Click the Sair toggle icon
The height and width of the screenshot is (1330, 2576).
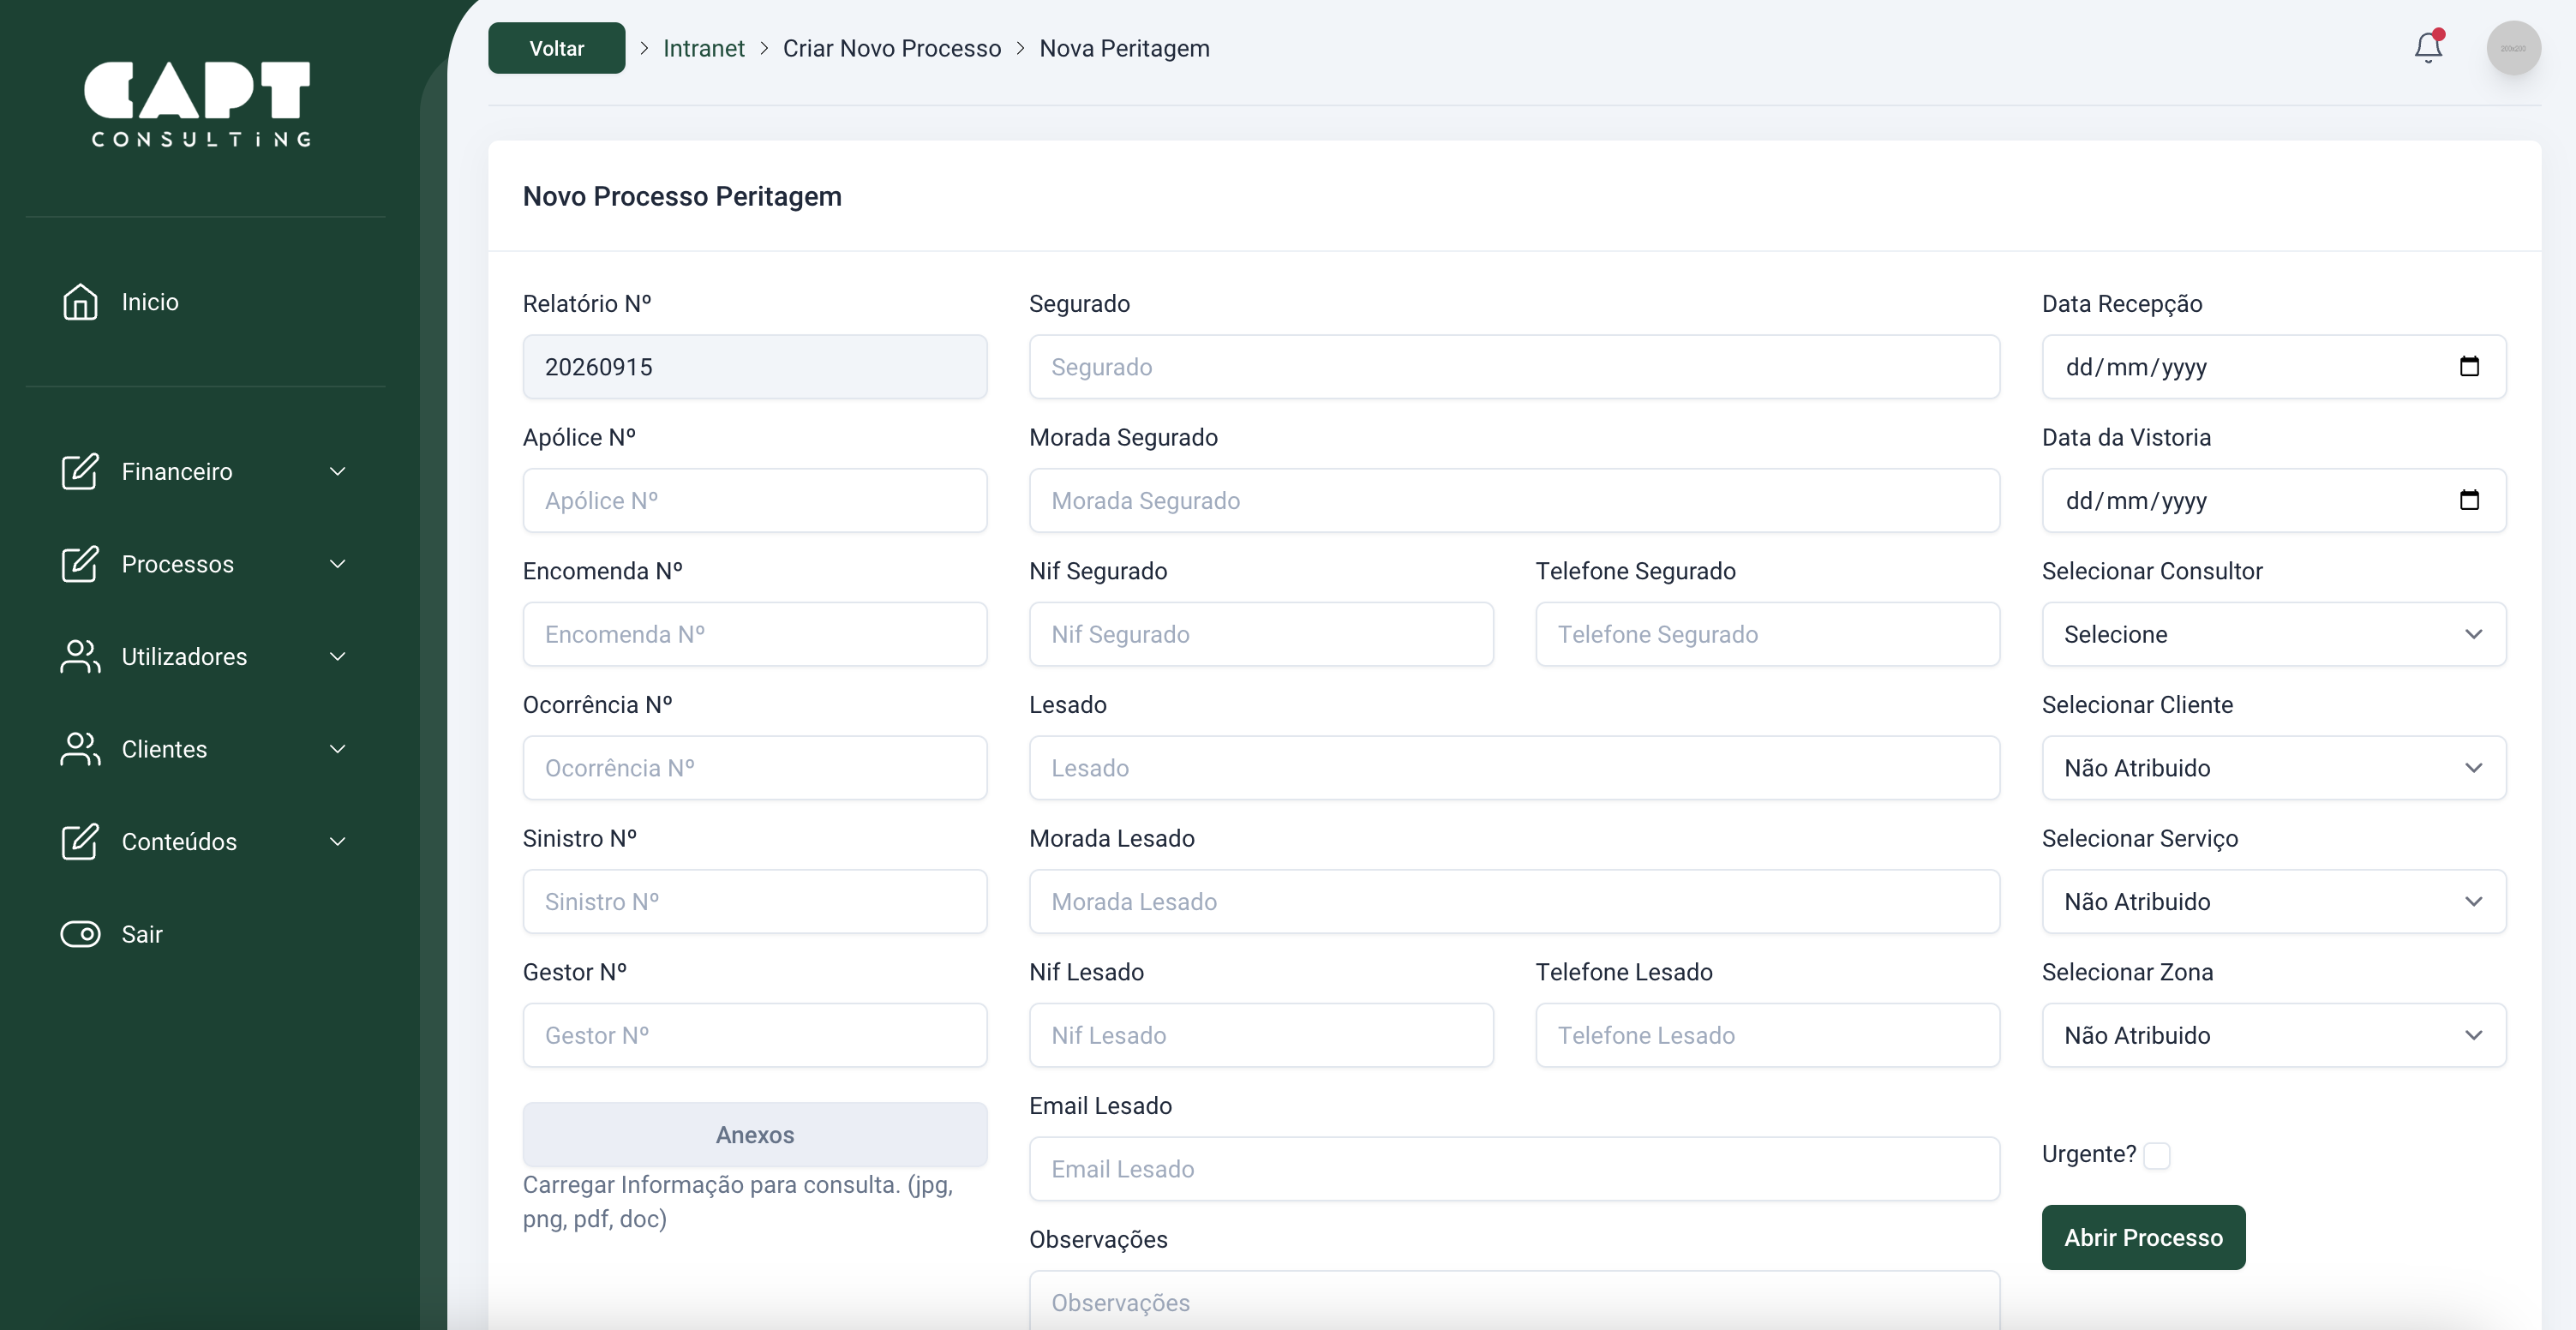80,934
